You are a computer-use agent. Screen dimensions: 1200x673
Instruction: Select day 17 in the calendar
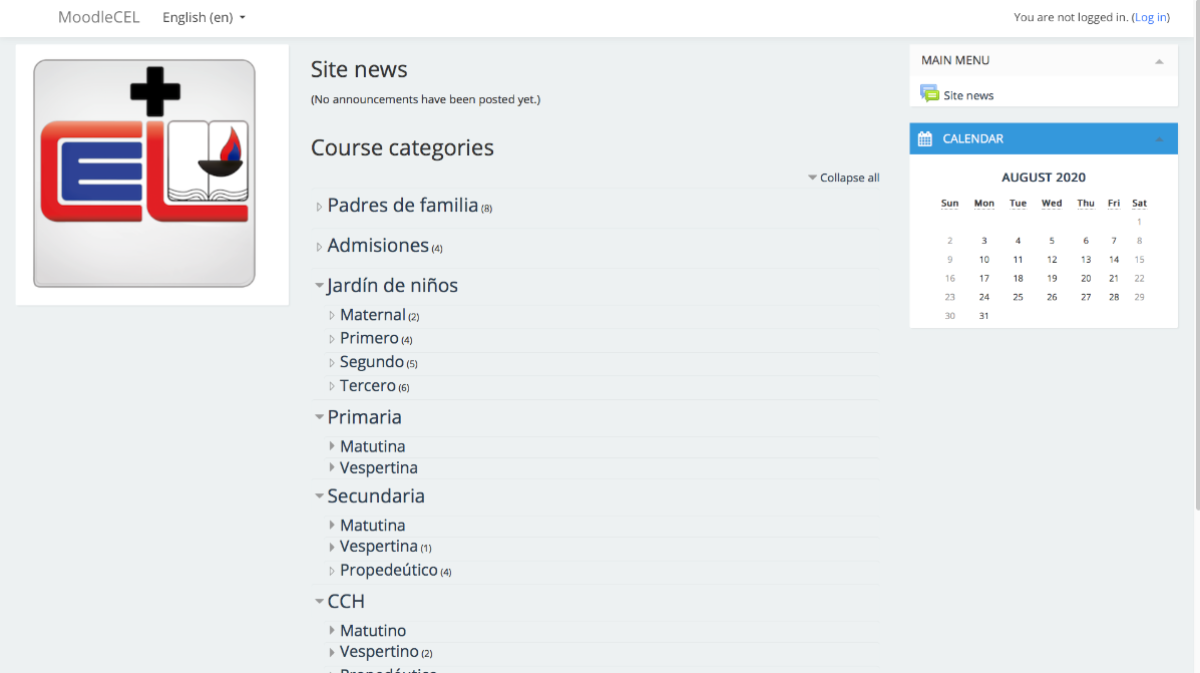click(x=984, y=278)
